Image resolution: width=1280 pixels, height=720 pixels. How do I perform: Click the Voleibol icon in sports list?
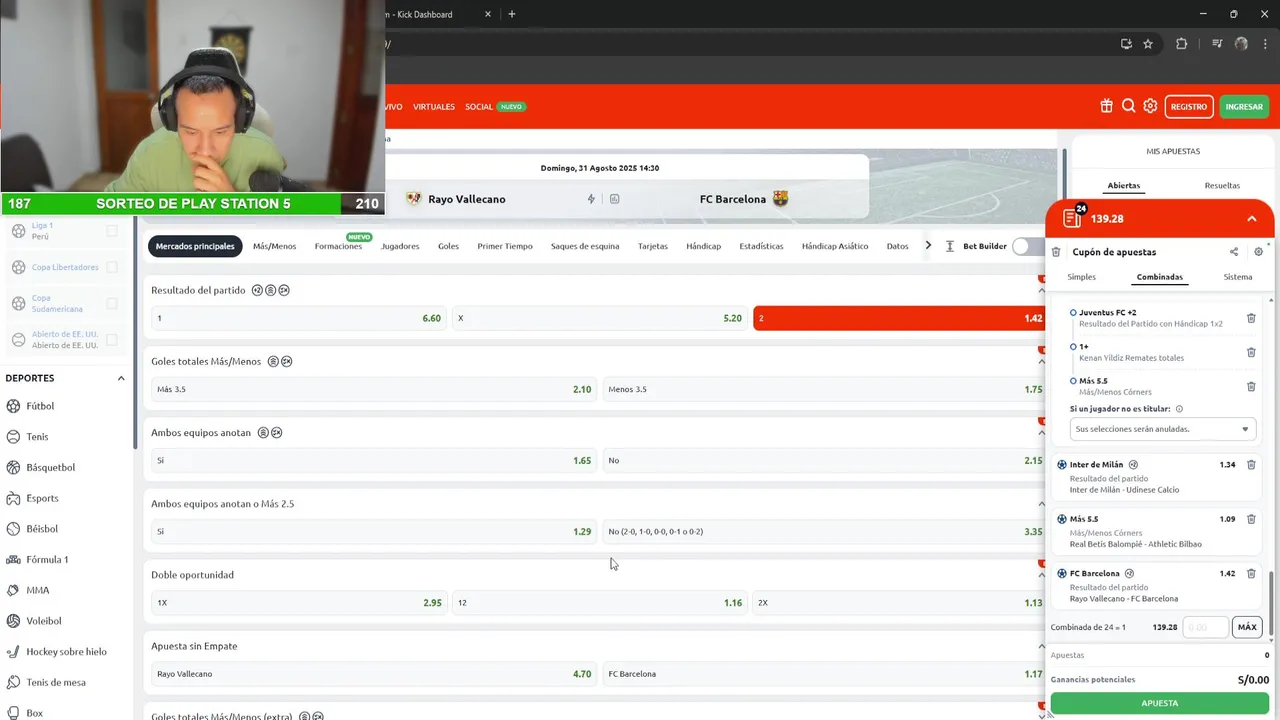14,621
